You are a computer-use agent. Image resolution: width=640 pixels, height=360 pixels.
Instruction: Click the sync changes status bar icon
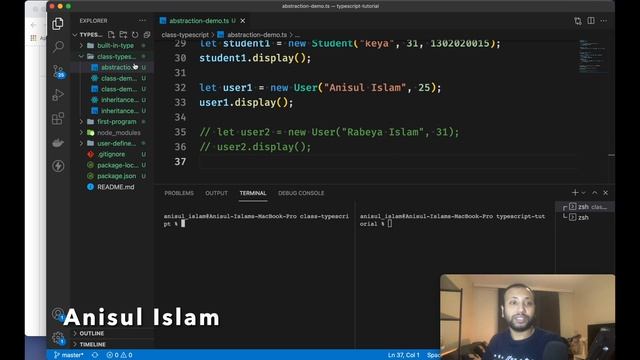[x=95, y=355]
